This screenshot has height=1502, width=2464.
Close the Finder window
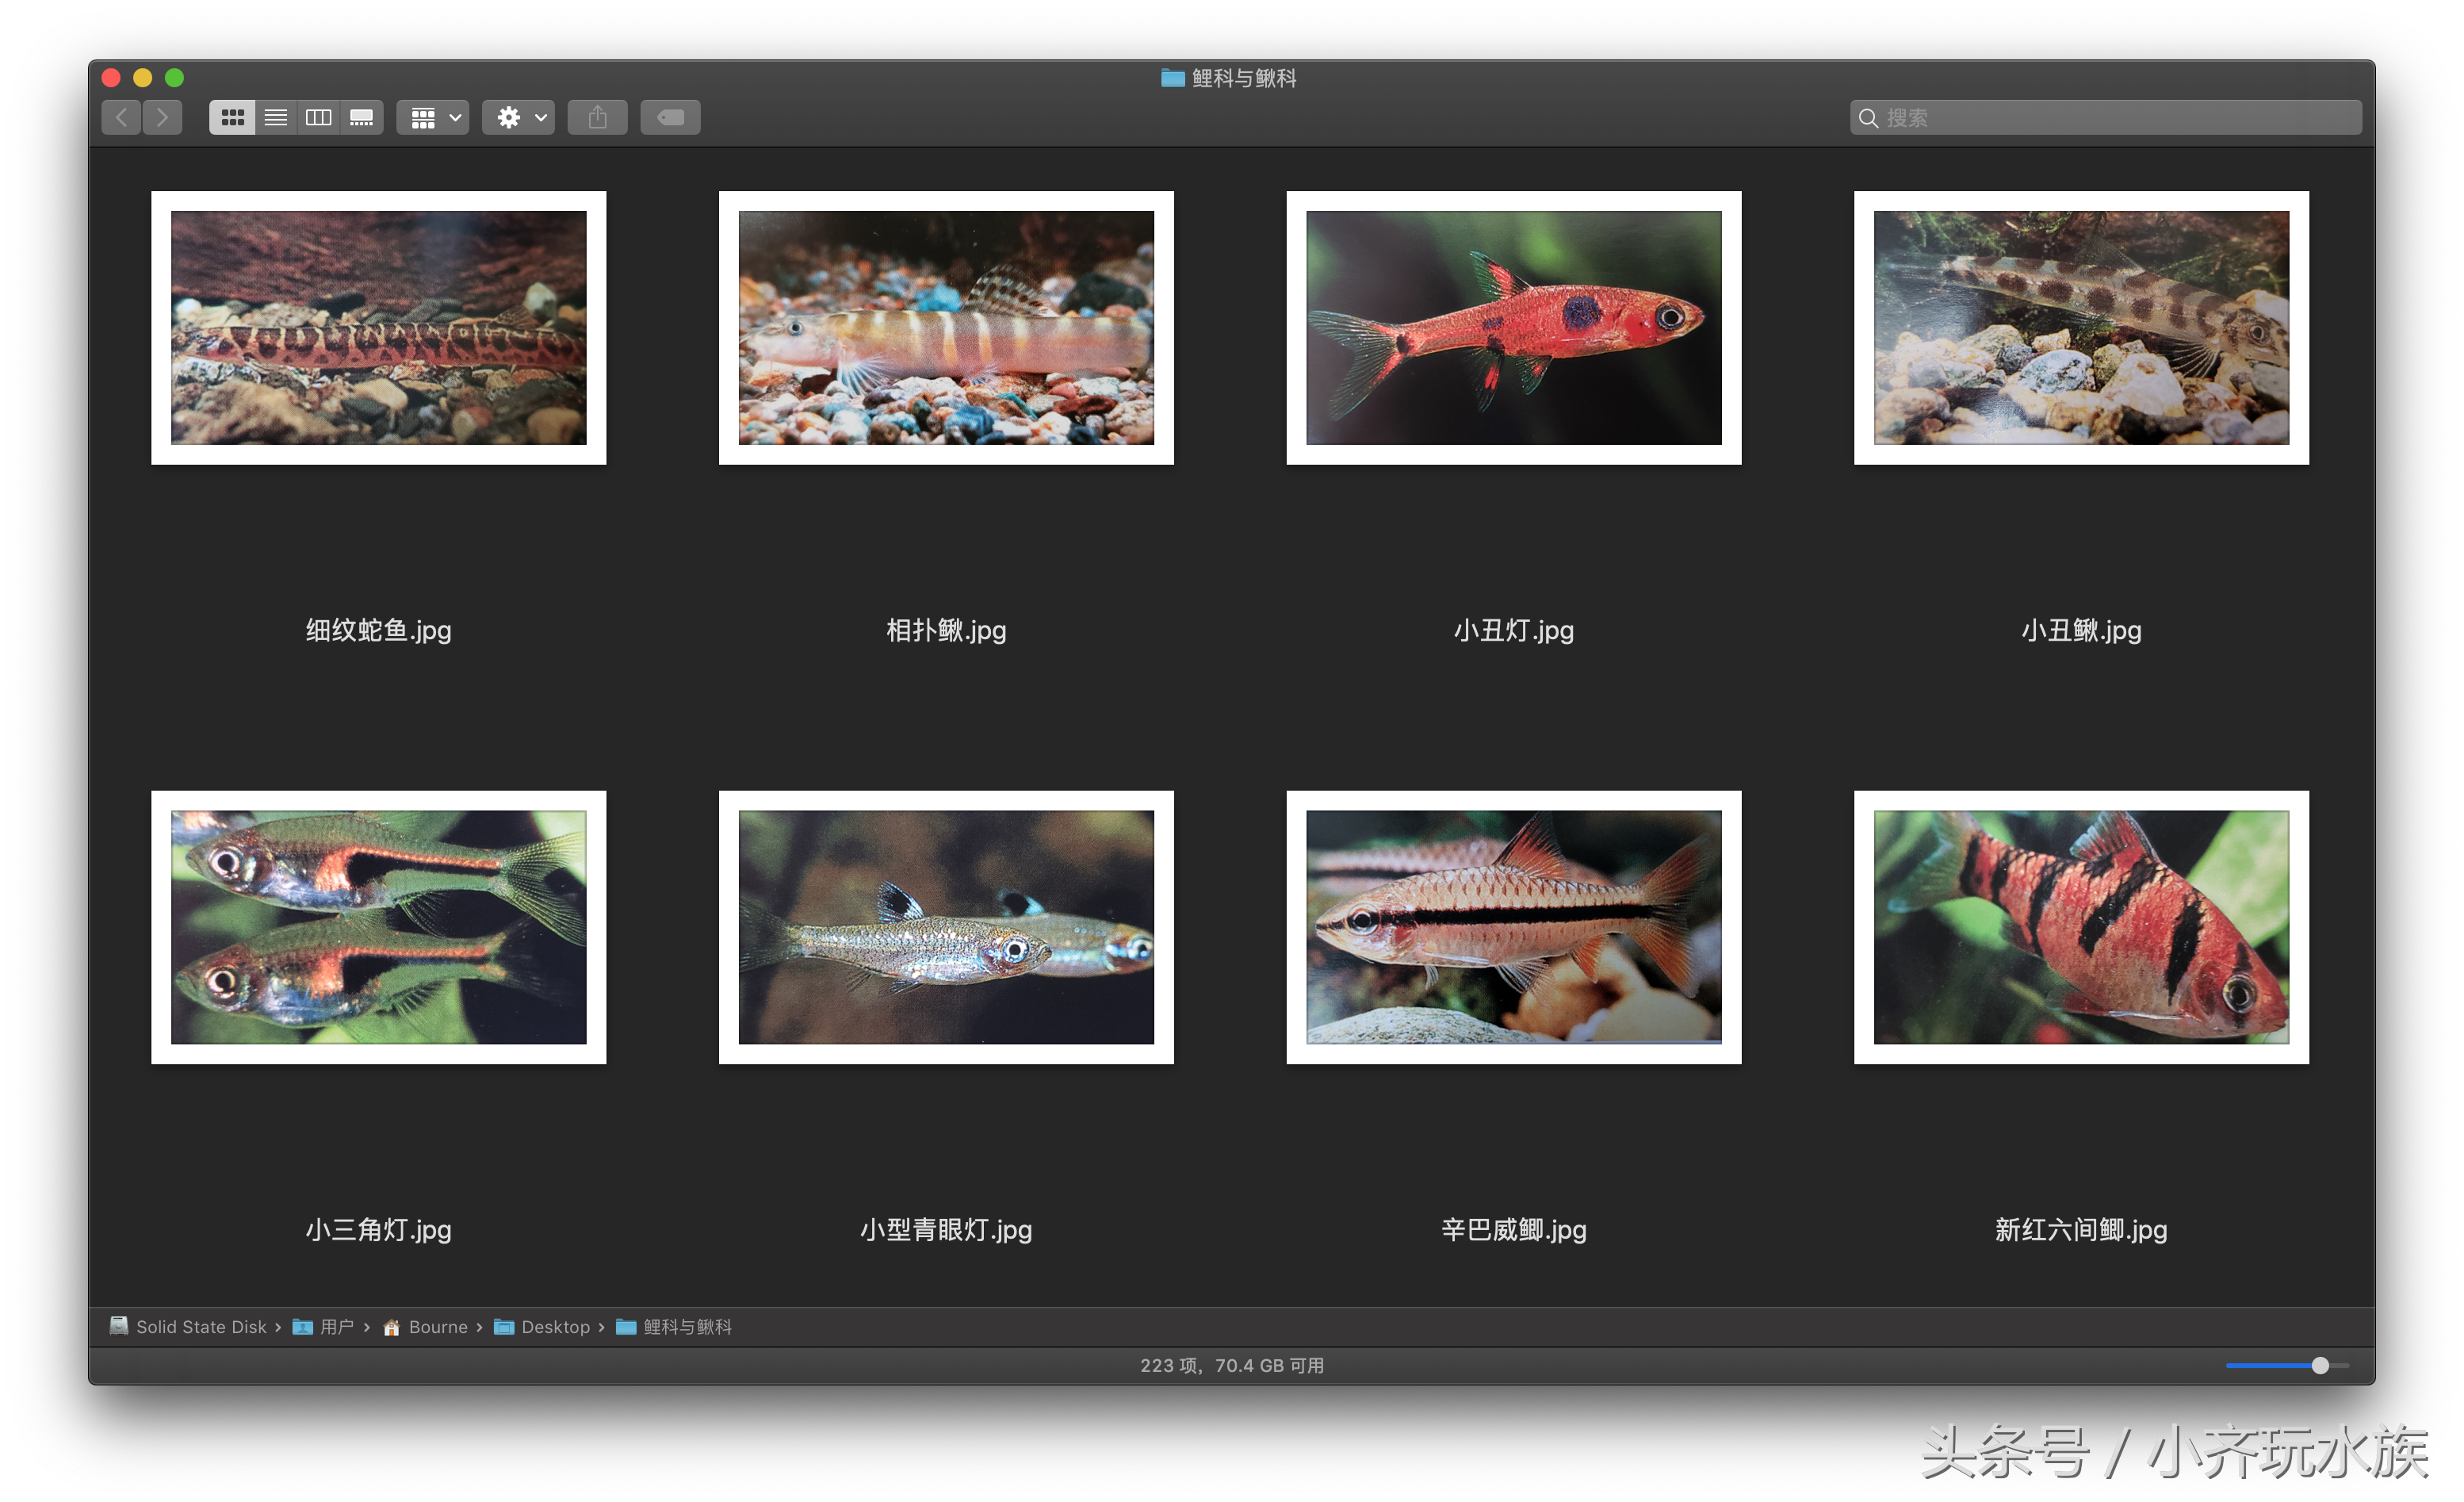111,78
